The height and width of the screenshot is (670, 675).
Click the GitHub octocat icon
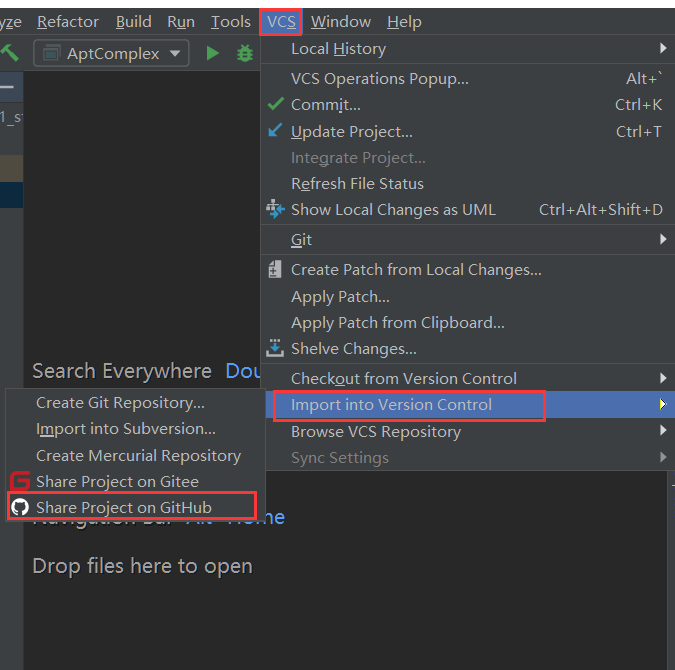[20, 507]
